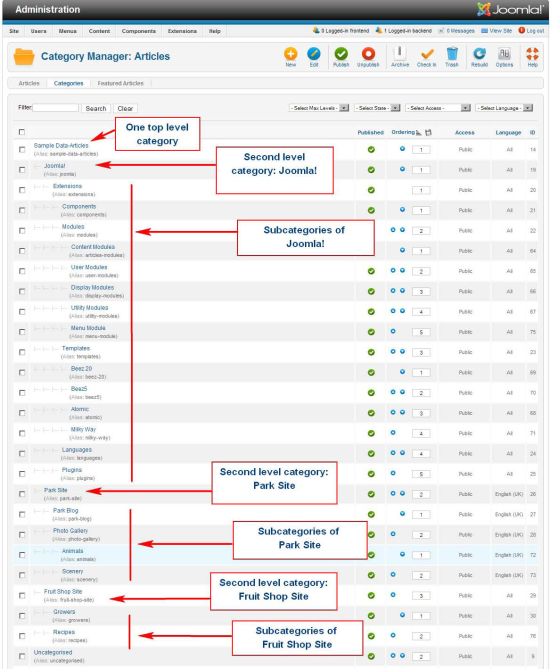The image size is (550, 669).
Task: Open the Select State dropdown
Action: coord(377,108)
